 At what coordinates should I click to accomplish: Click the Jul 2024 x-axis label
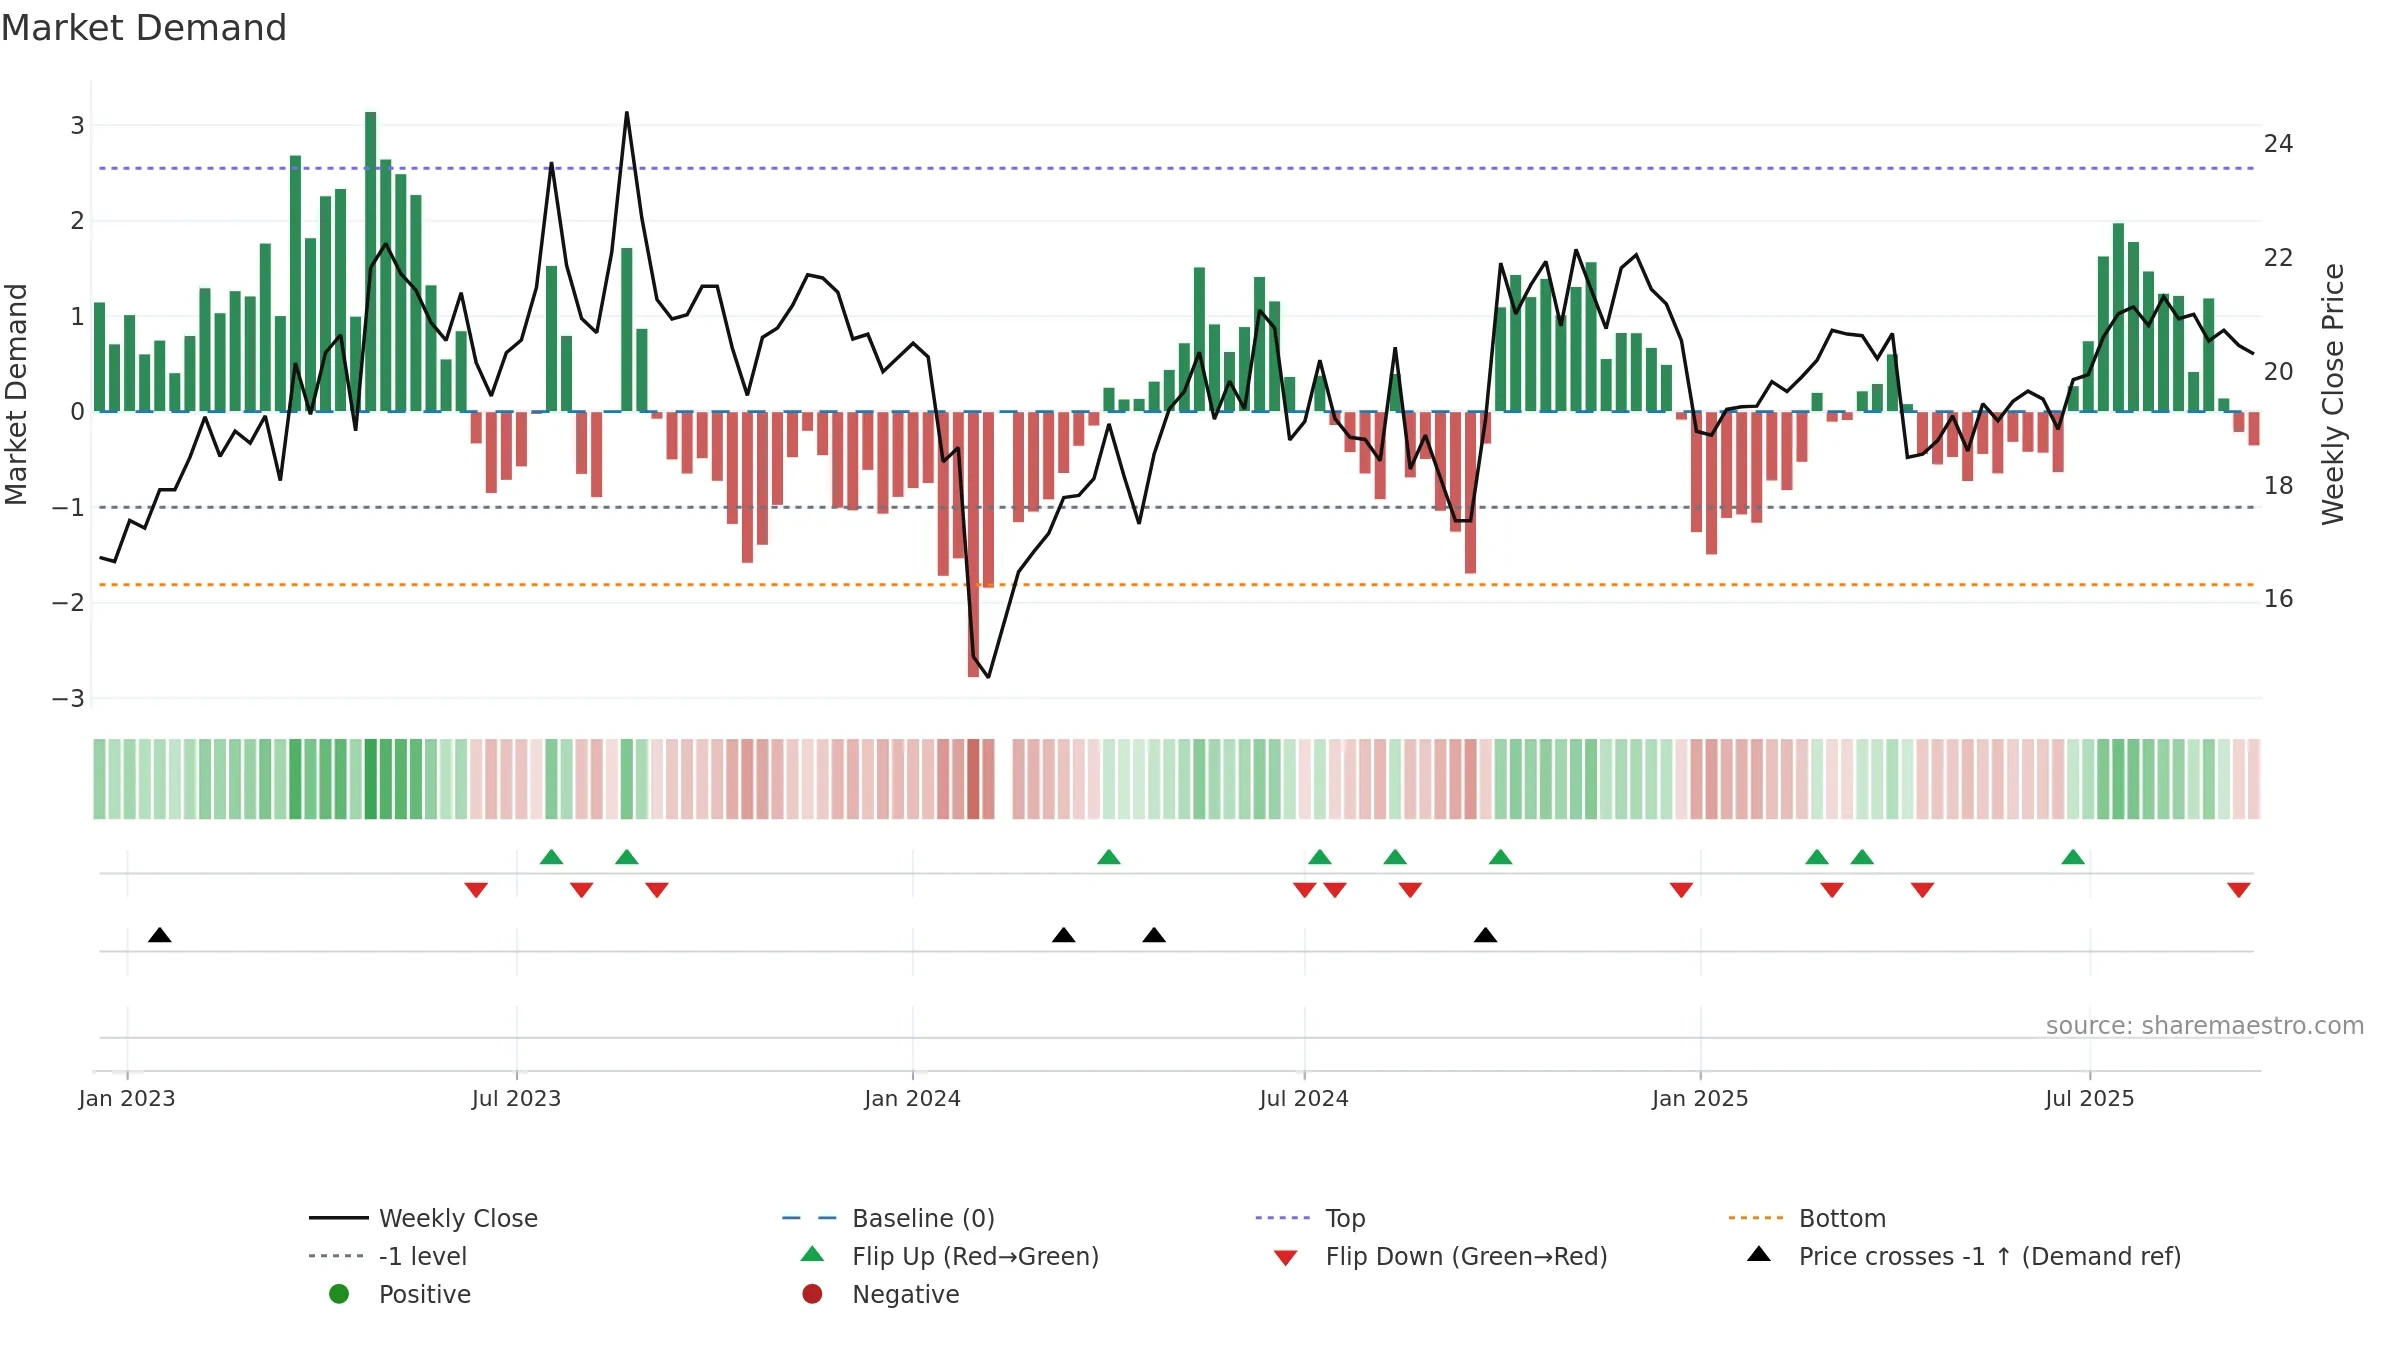click(x=1304, y=1099)
